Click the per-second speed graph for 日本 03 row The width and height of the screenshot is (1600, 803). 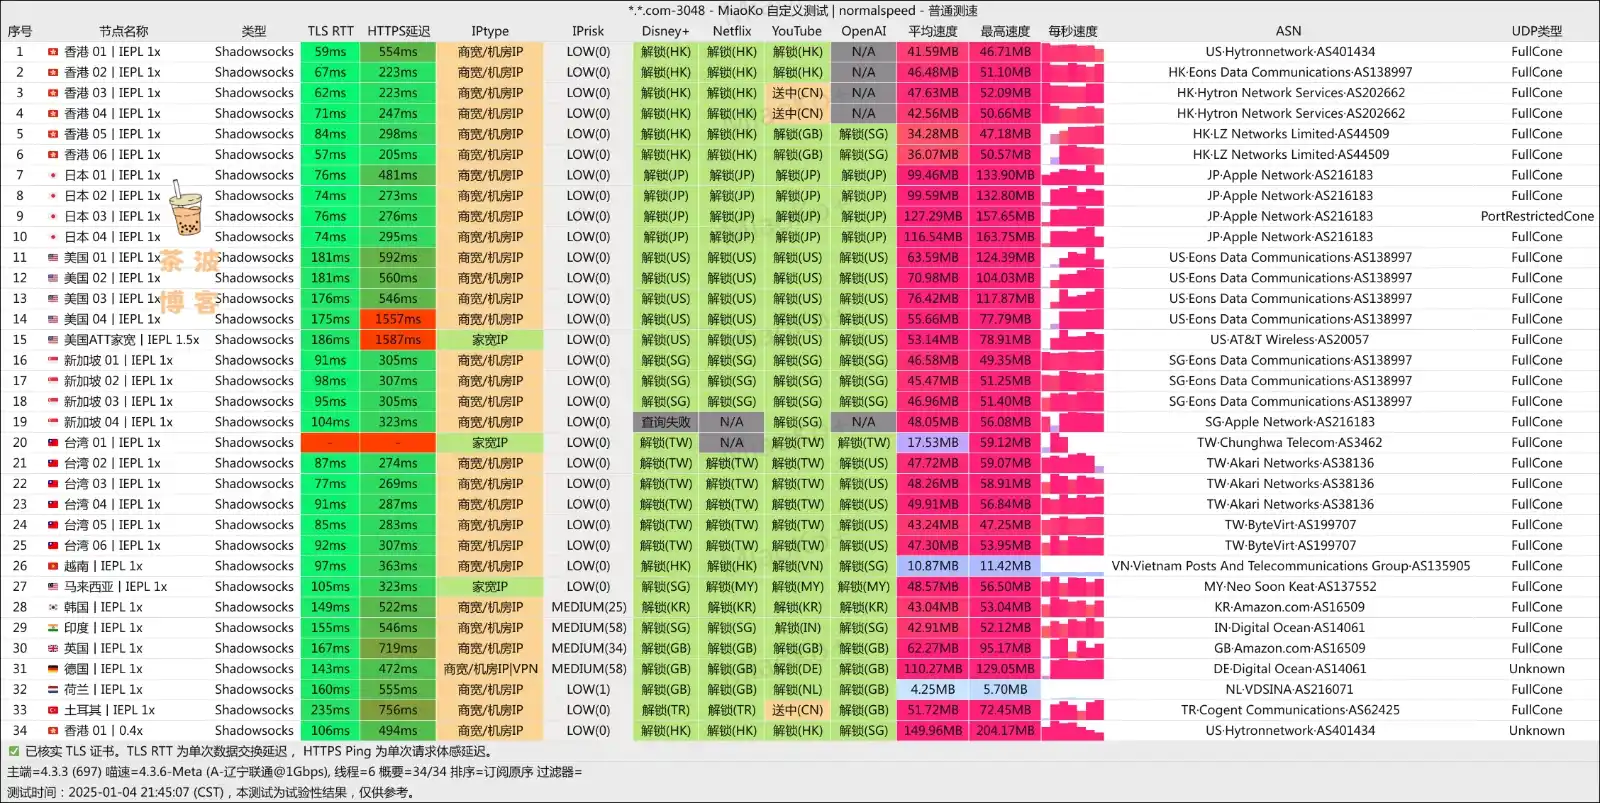pos(1073,216)
